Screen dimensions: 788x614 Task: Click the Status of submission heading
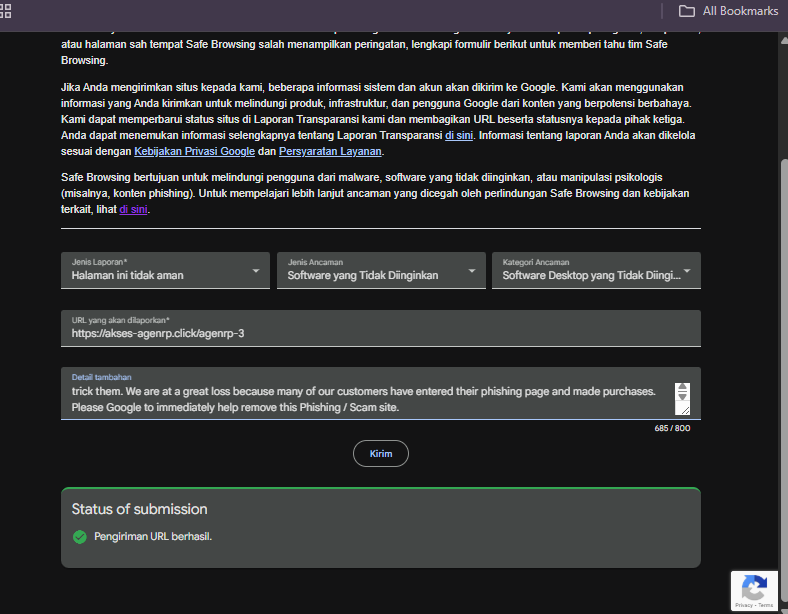pyautogui.click(x=139, y=509)
